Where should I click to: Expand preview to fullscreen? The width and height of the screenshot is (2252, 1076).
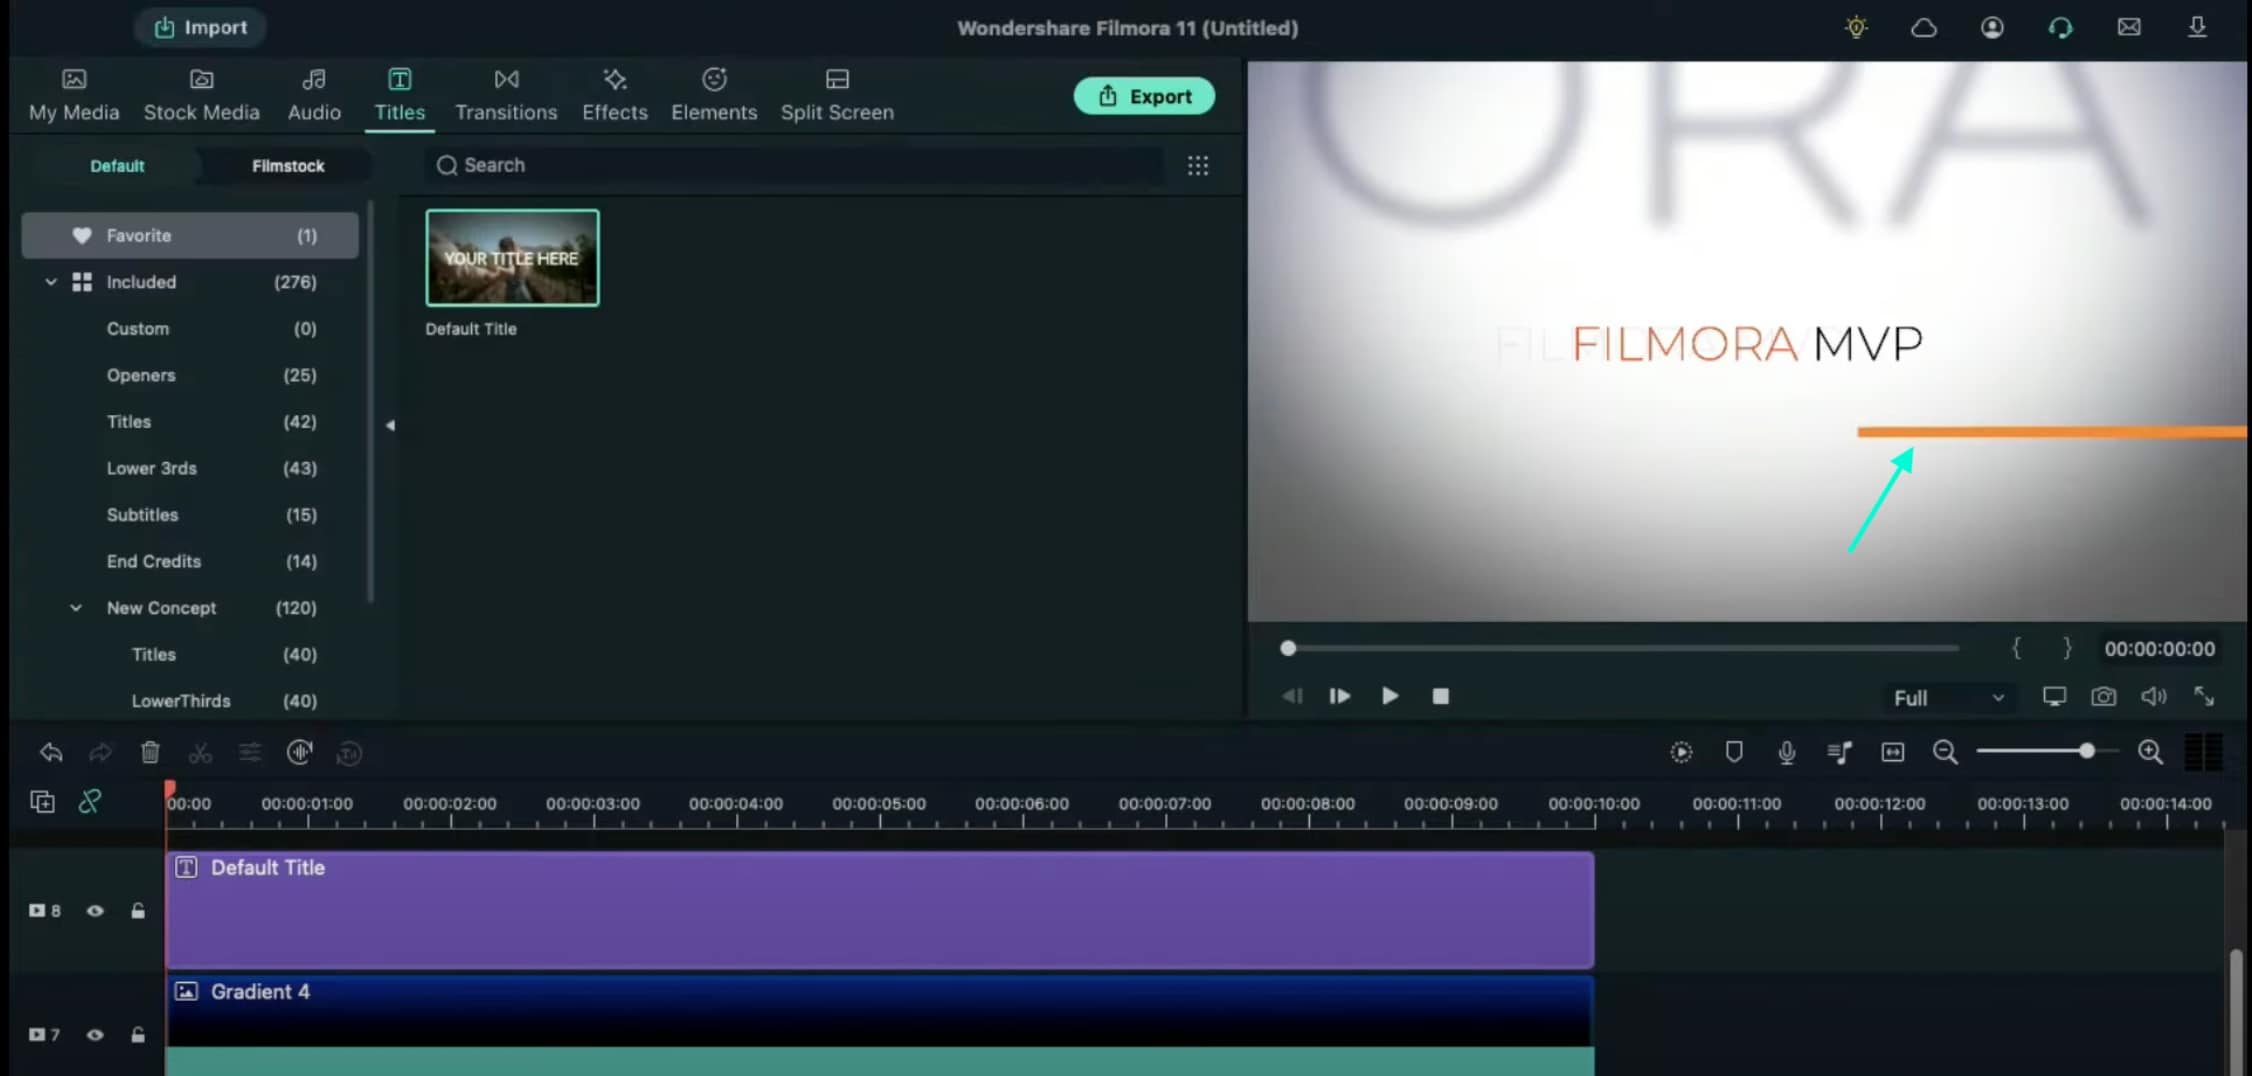click(x=2204, y=697)
